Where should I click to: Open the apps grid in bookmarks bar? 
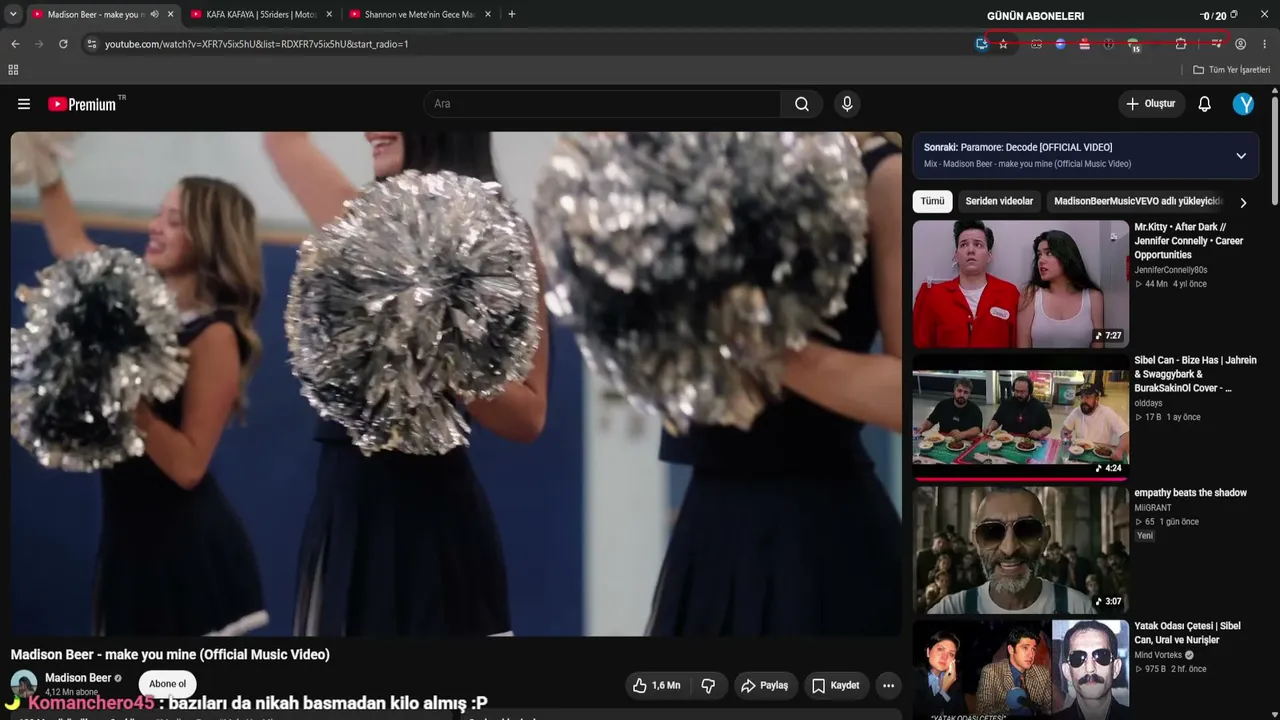[x=13, y=70]
